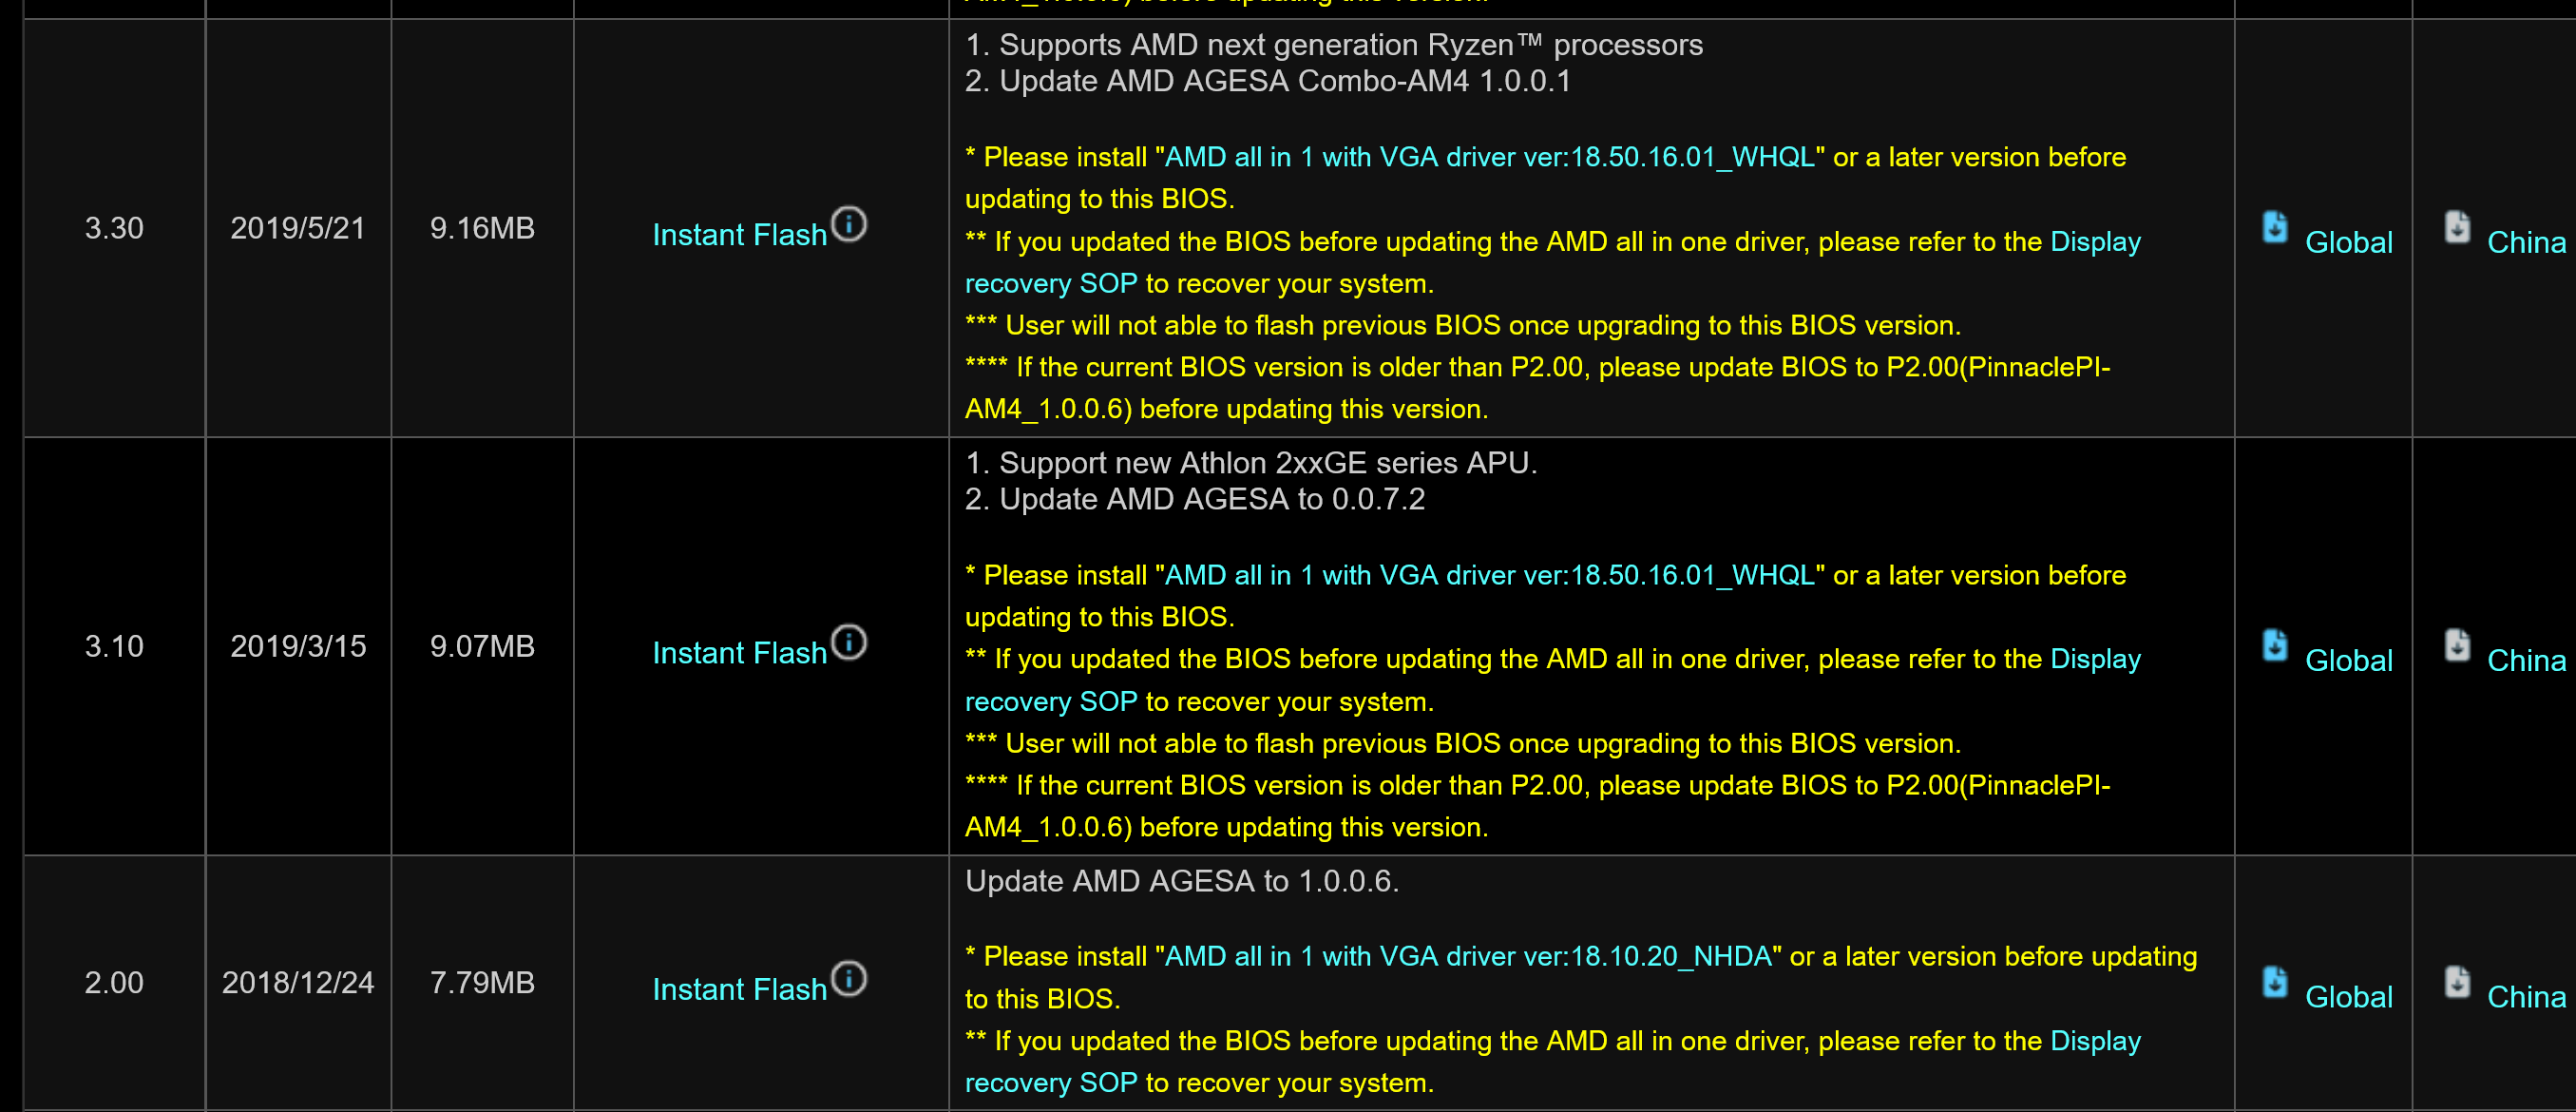Open Instant Flash link for version 3.10

pos(739,653)
